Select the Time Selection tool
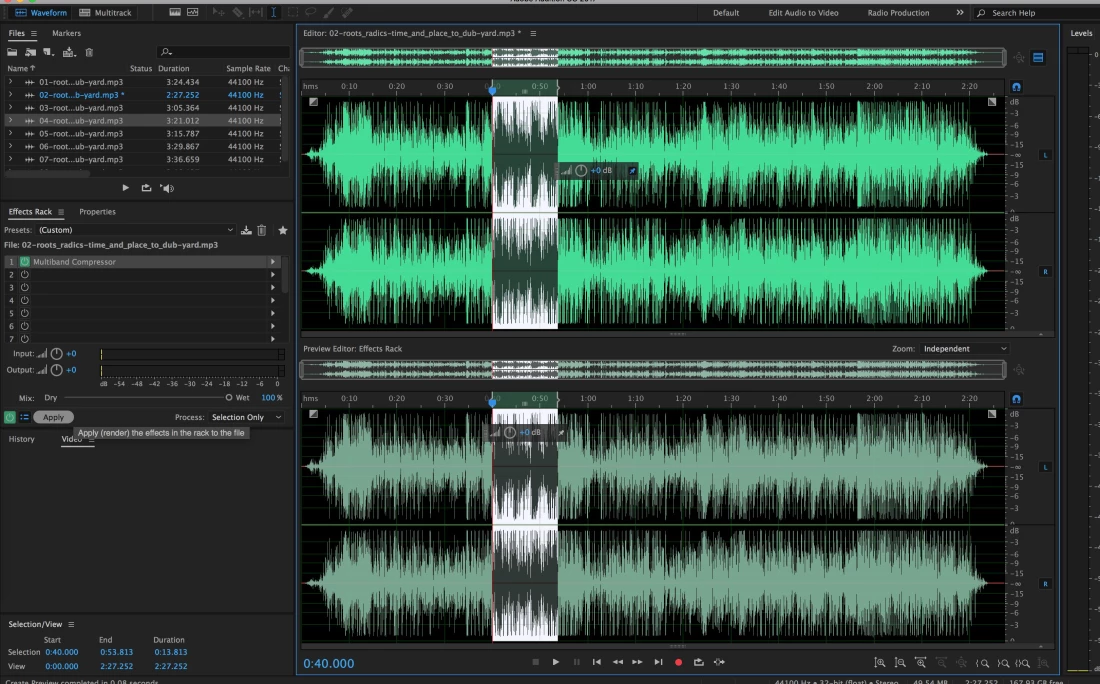The height and width of the screenshot is (684, 1100). (273, 13)
